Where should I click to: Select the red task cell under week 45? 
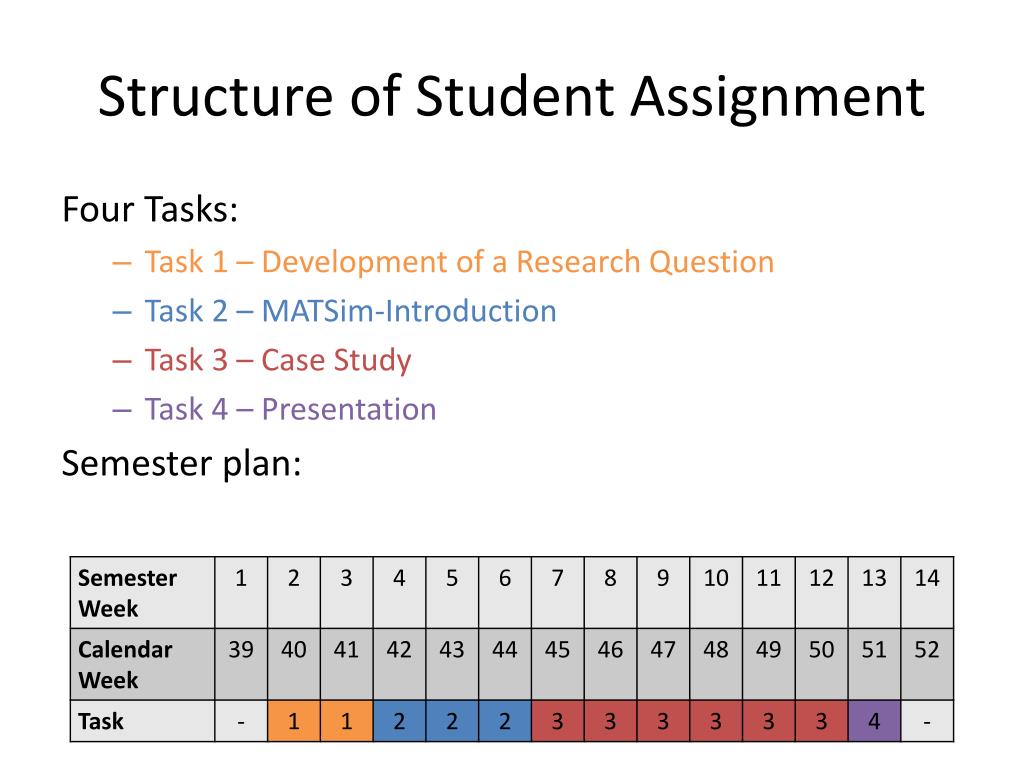click(x=558, y=721)
